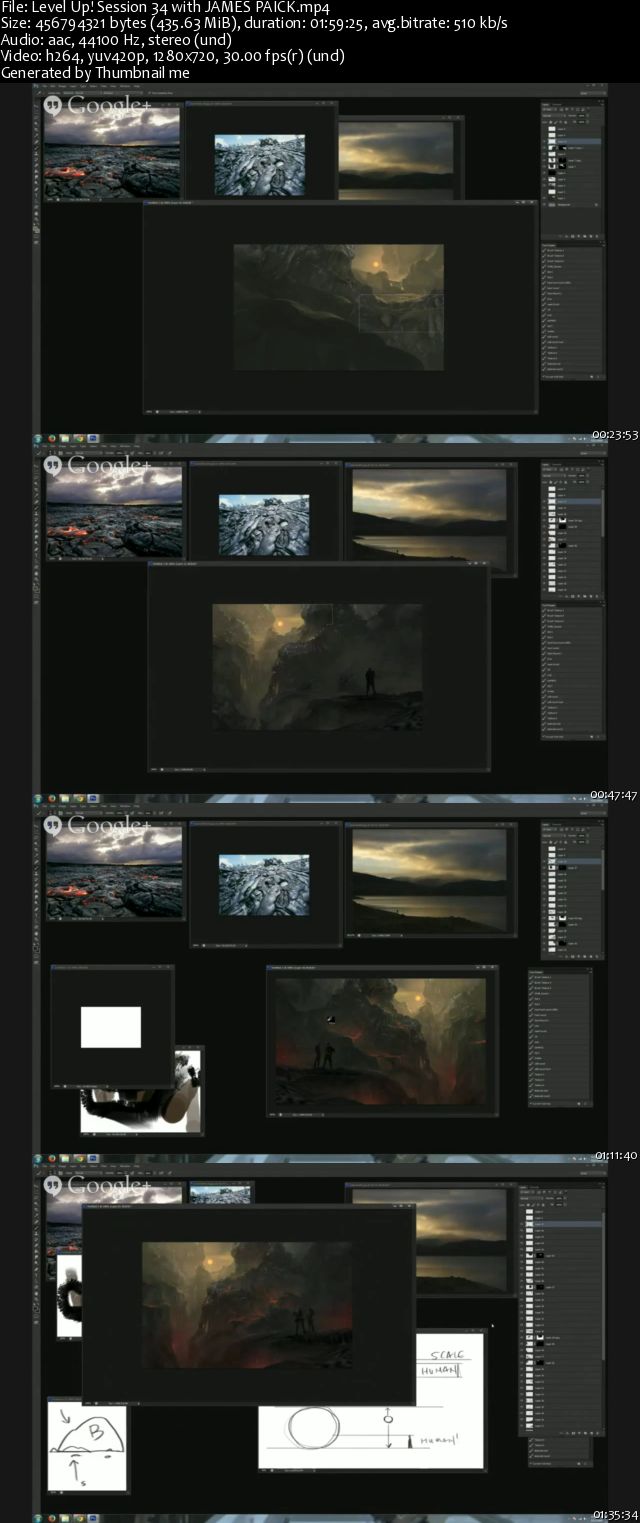Select the Background layer row in 00:23:53 frame
640x1523 pixels.
(x=572, y=204)
